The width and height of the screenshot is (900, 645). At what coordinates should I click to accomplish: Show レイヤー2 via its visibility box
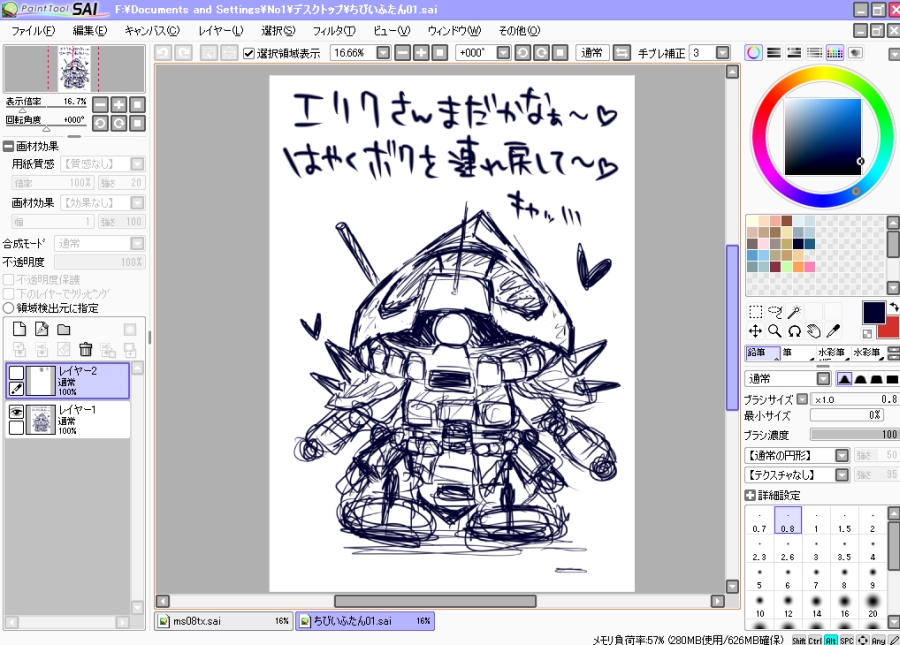pos(16,373)
